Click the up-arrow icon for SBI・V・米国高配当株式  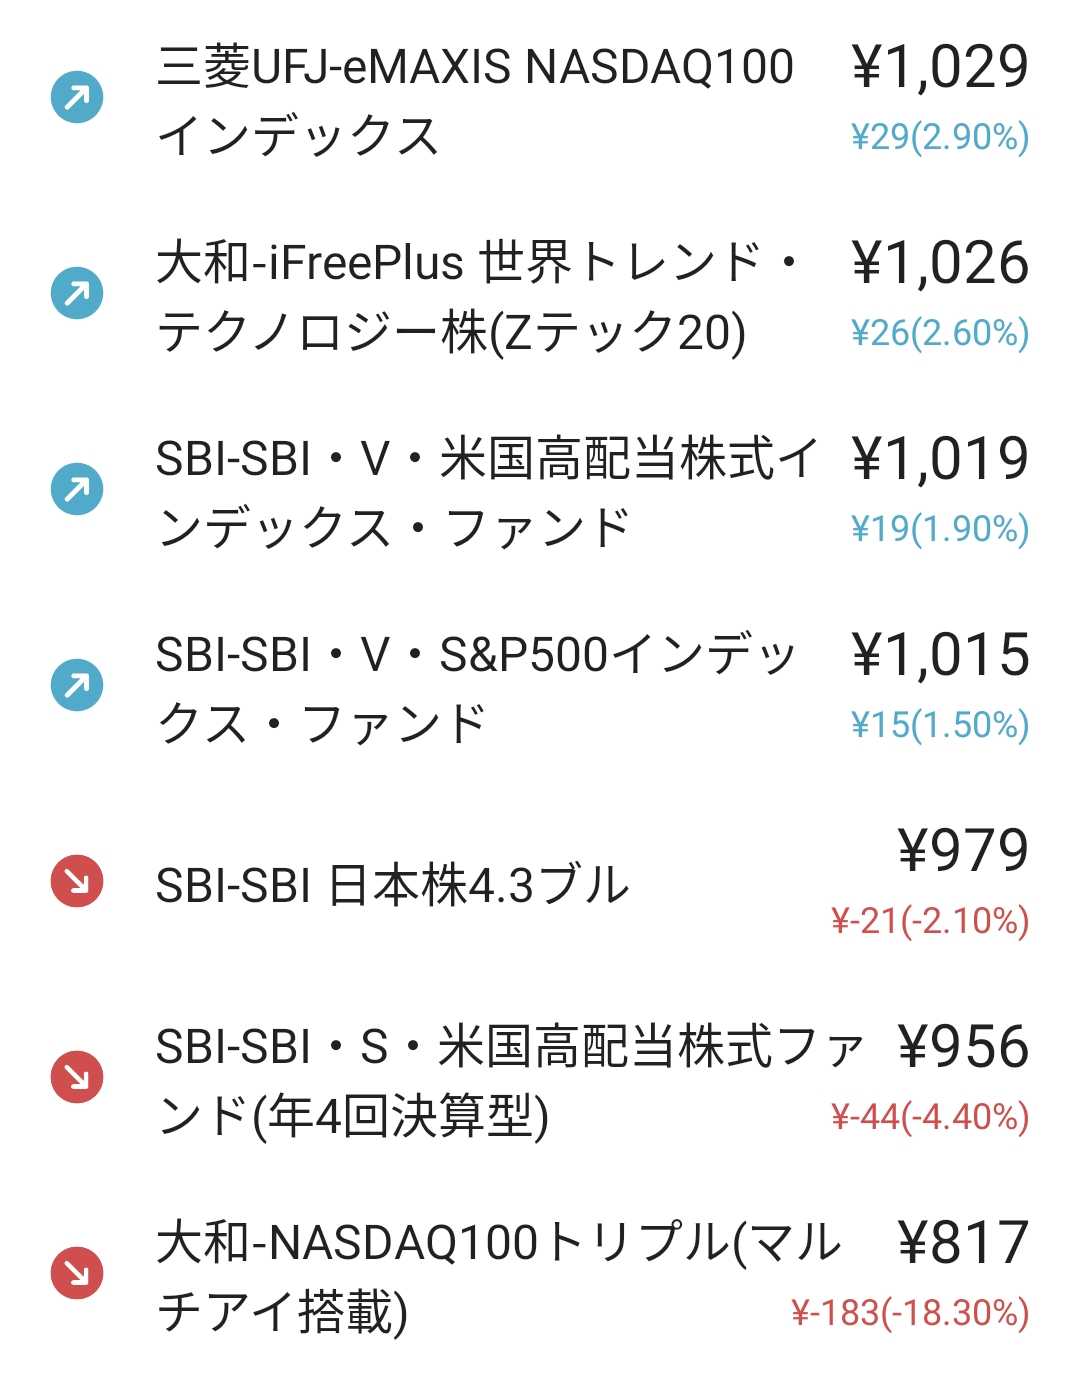77,489
